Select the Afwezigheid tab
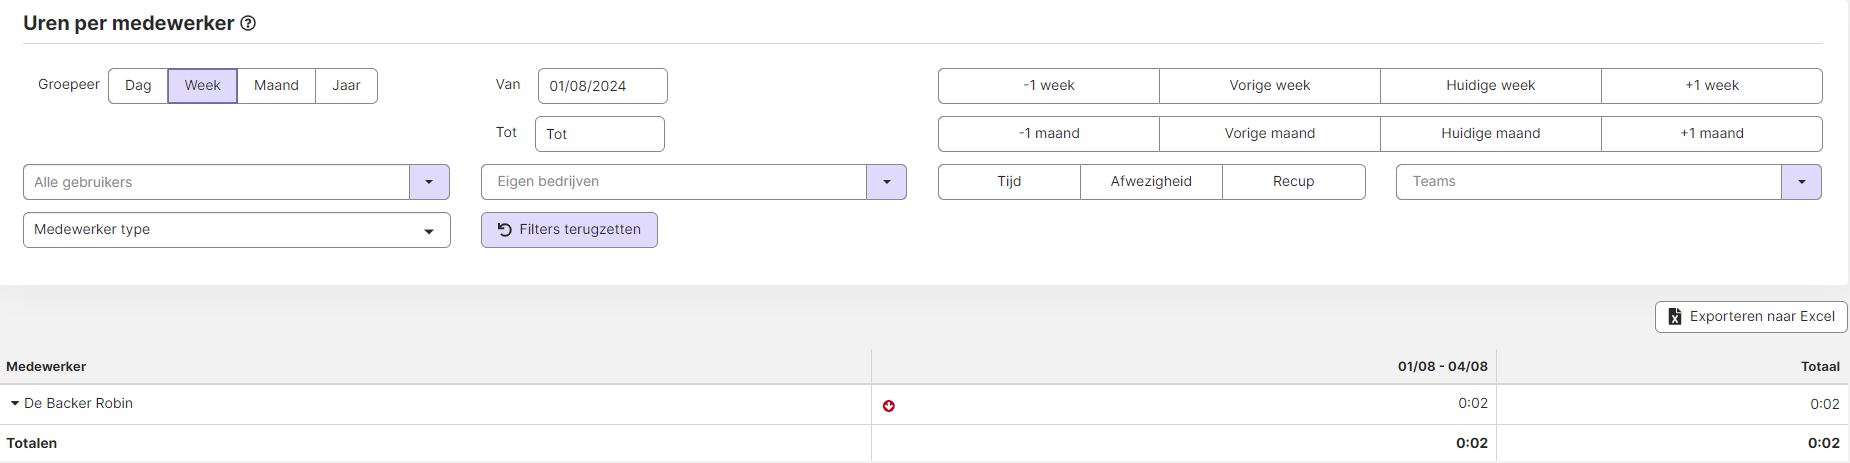The width and height of the screenshot is (1850, 463). click(x=1151, y=182)
